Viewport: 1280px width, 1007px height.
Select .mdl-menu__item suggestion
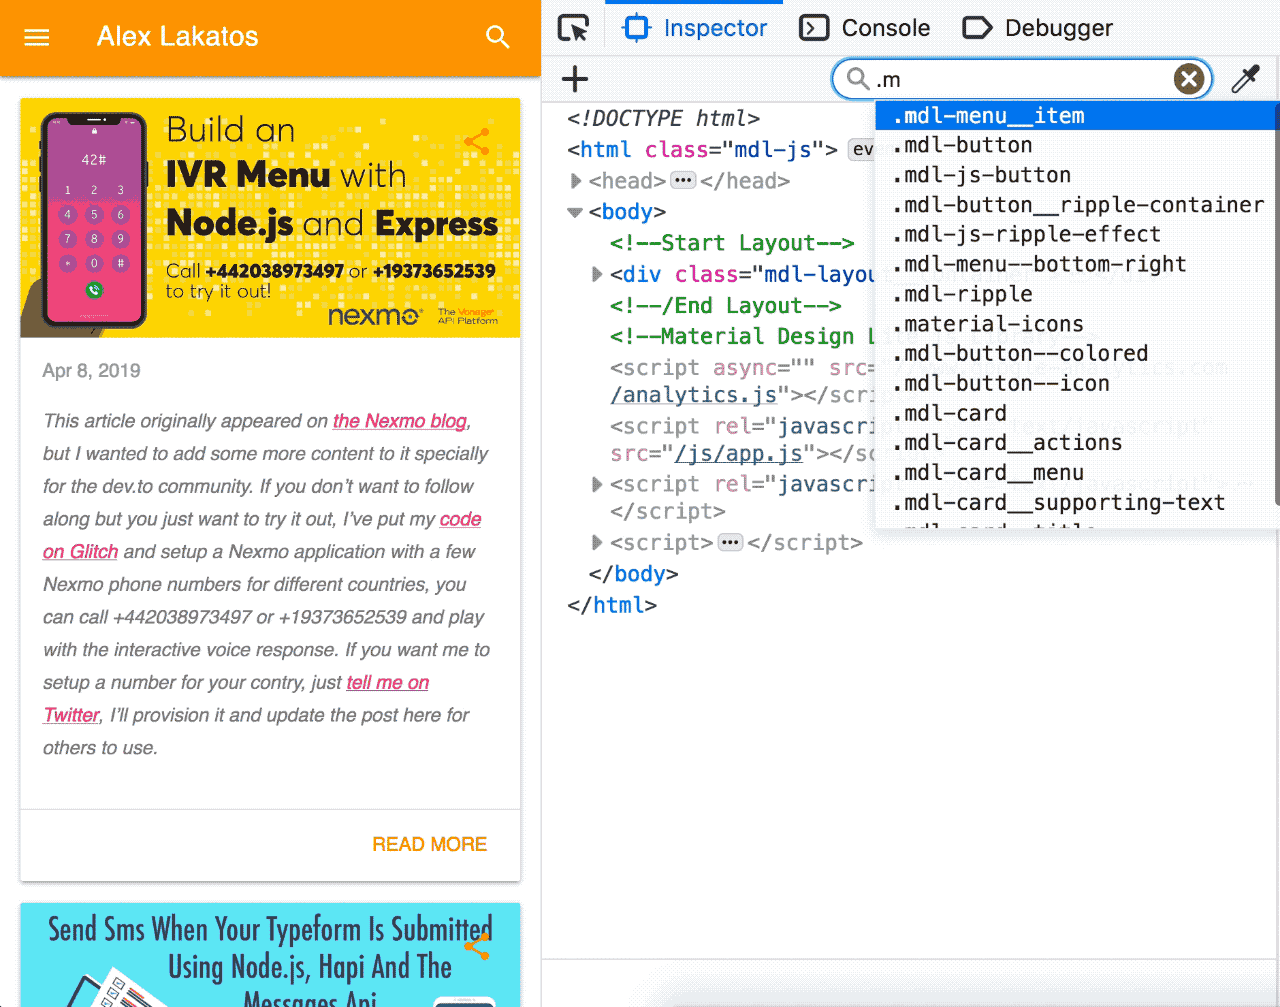[x=1076, y=116]
